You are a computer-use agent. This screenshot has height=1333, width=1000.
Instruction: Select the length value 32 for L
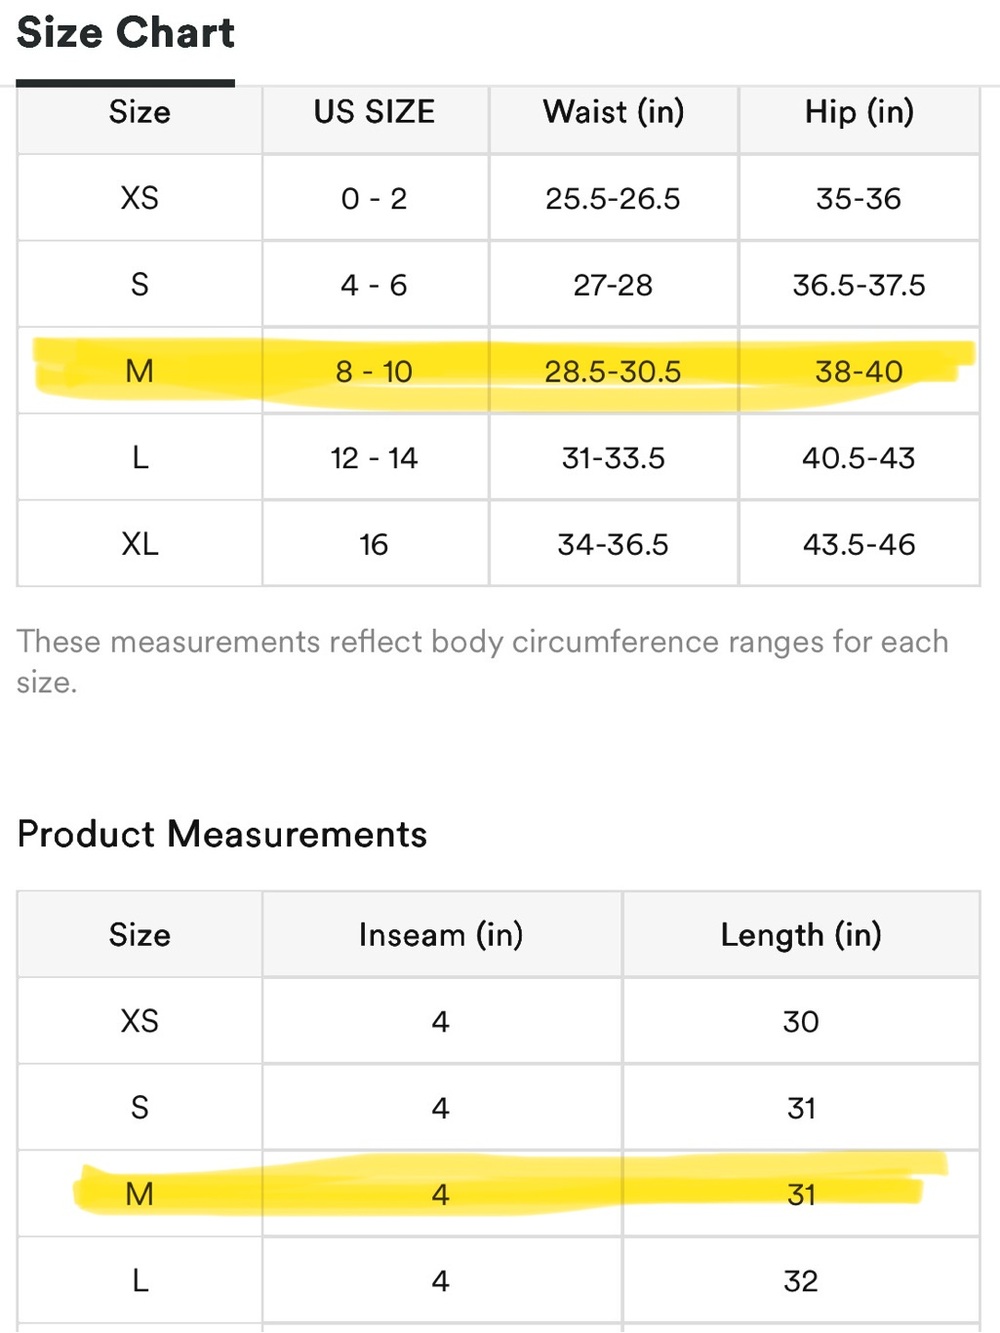pyautogui.click(x=801, y=1281)
